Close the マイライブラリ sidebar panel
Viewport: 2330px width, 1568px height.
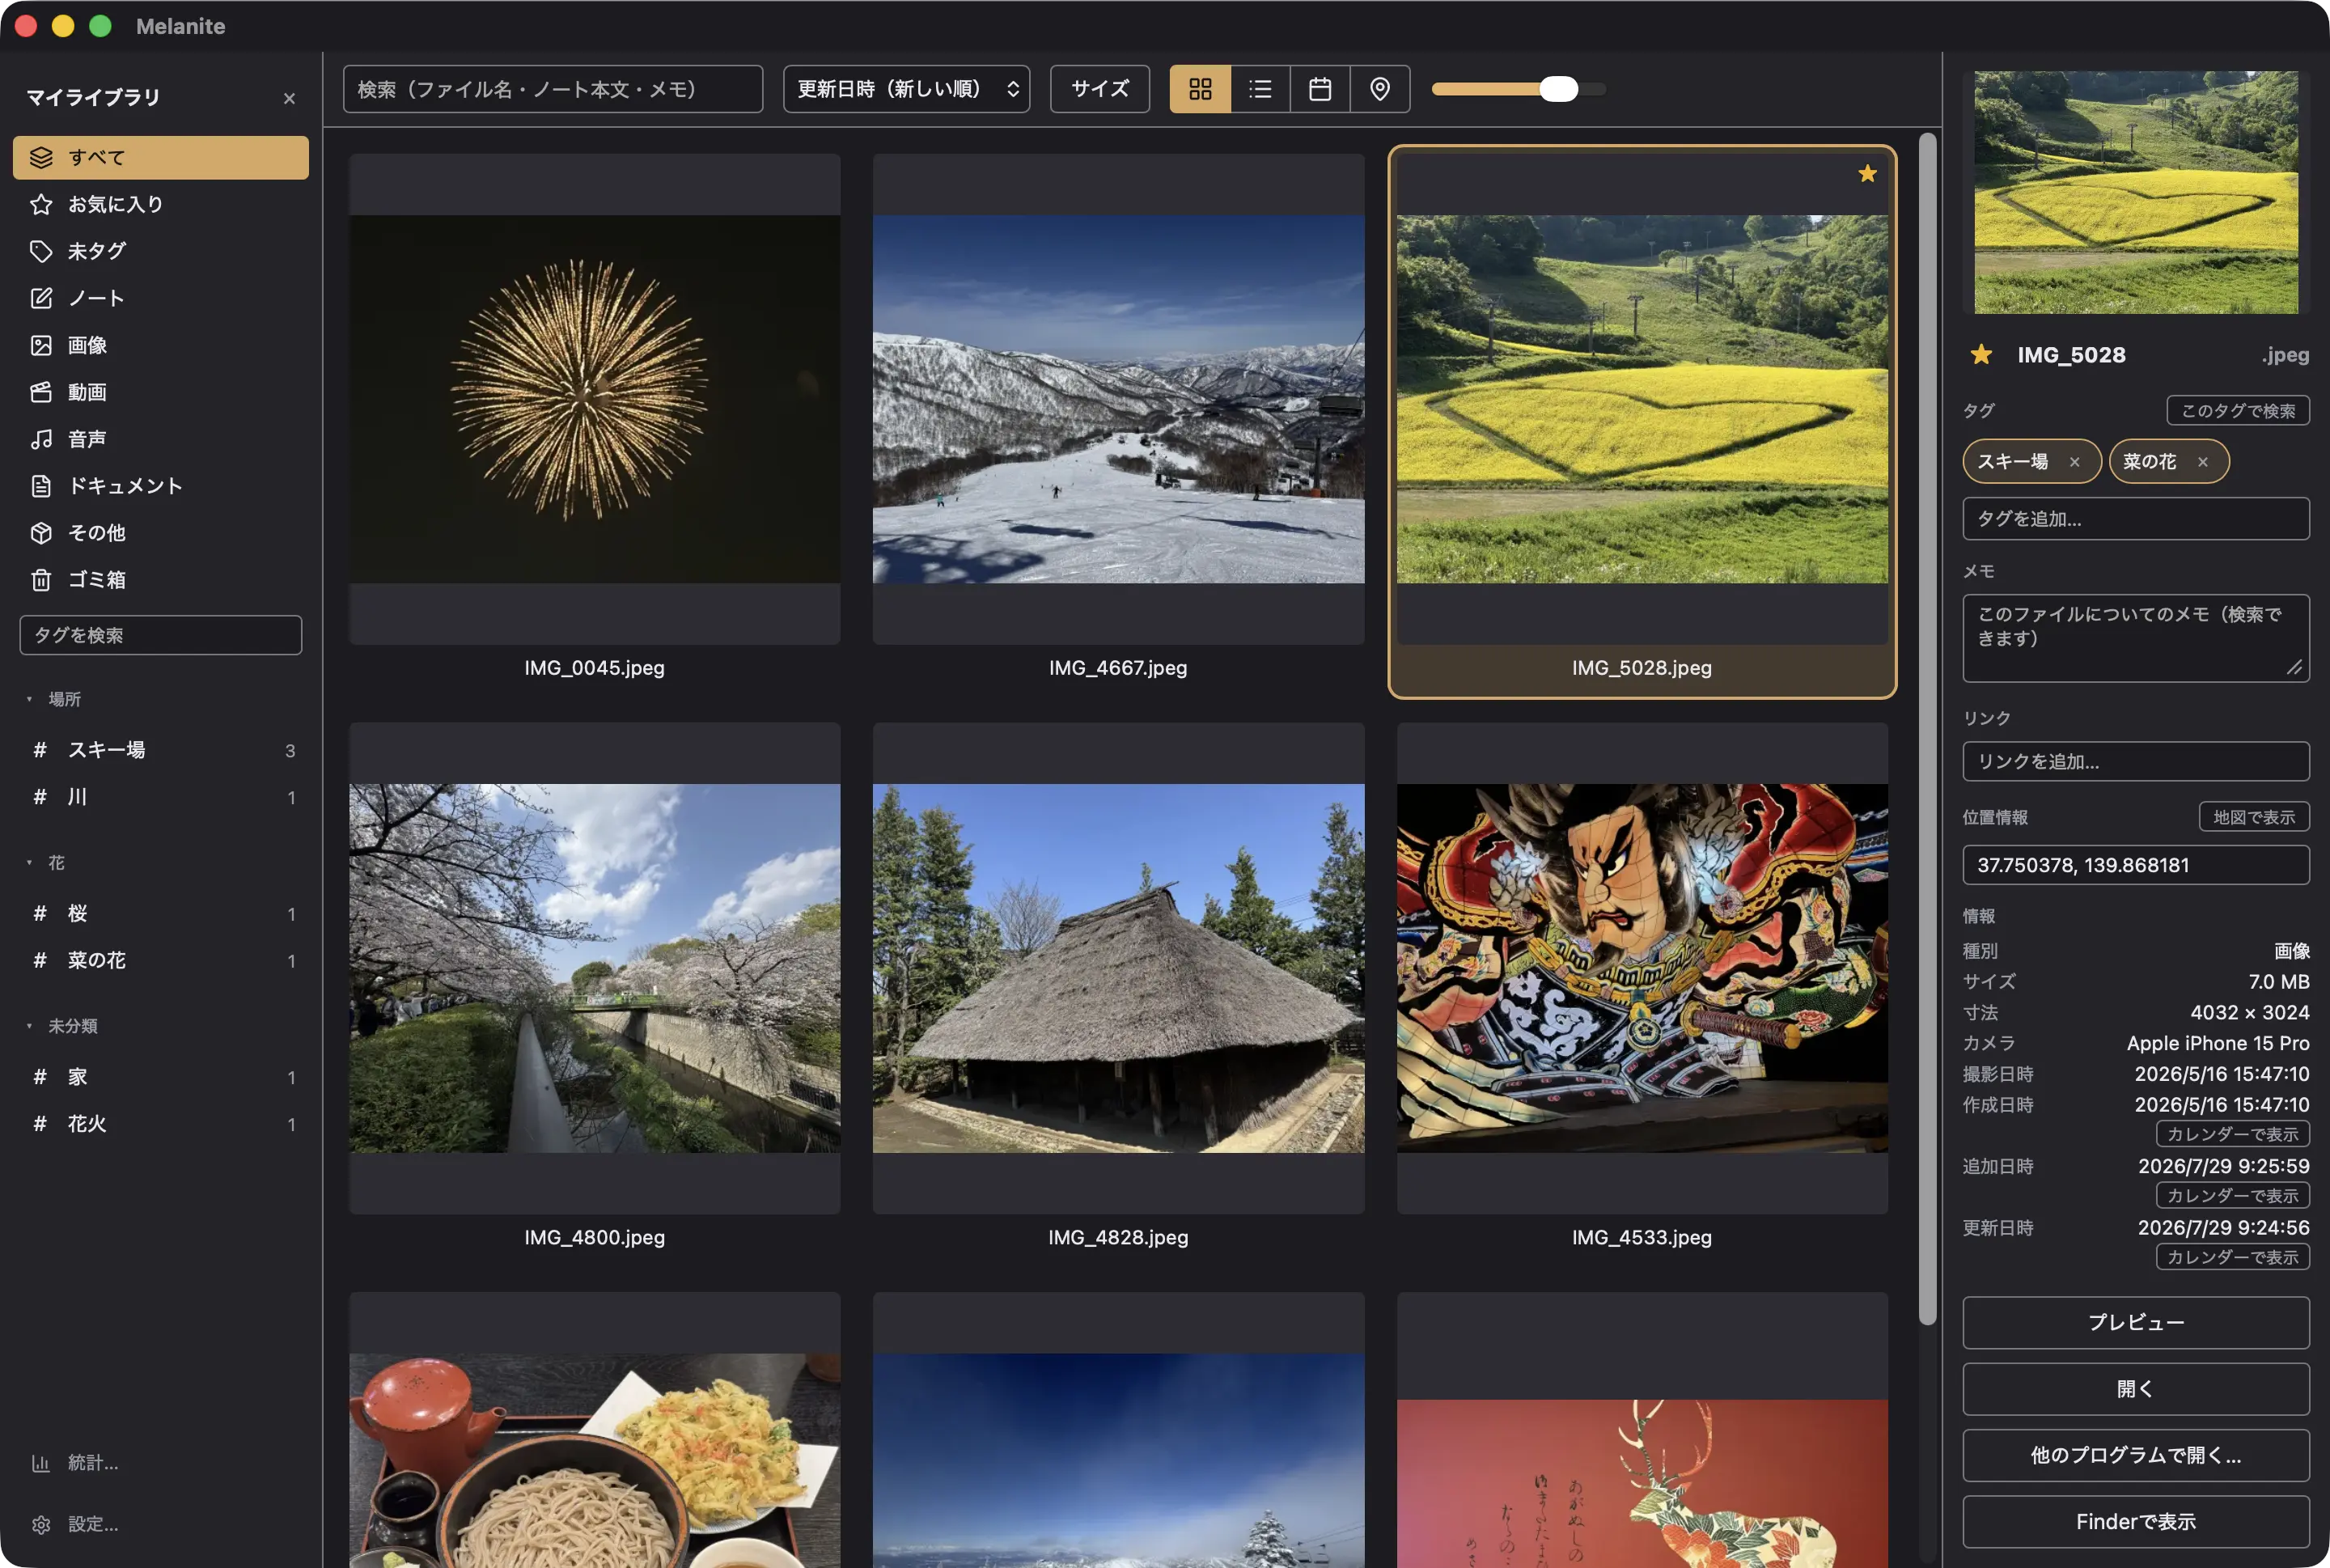pos(289,98)
